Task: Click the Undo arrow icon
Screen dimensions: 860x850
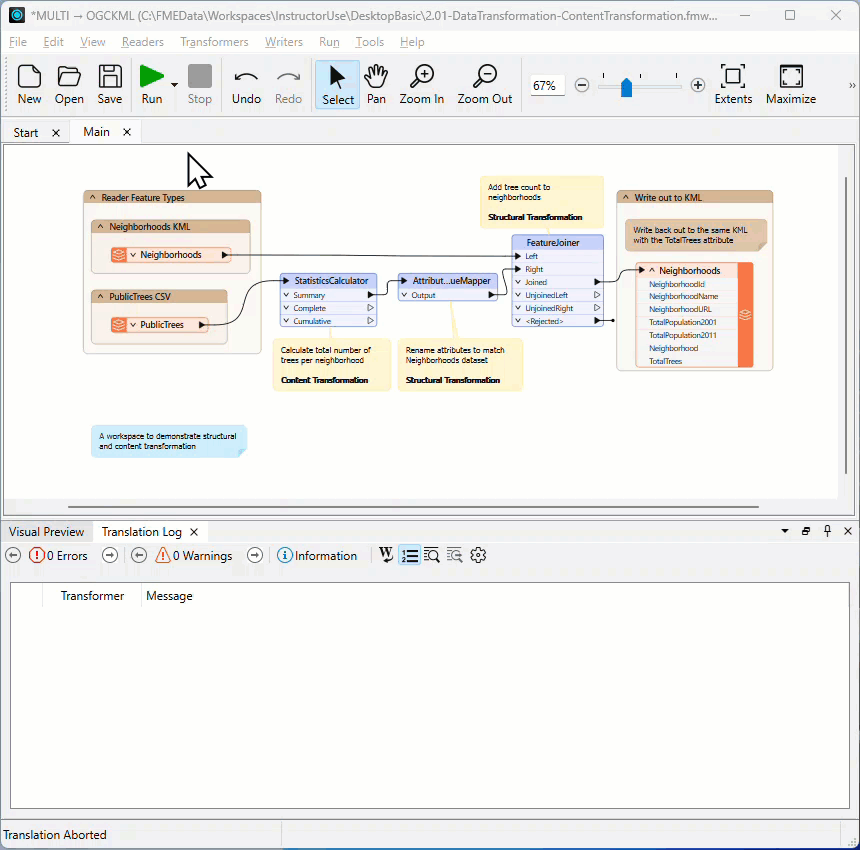Action: click(246, 84)
